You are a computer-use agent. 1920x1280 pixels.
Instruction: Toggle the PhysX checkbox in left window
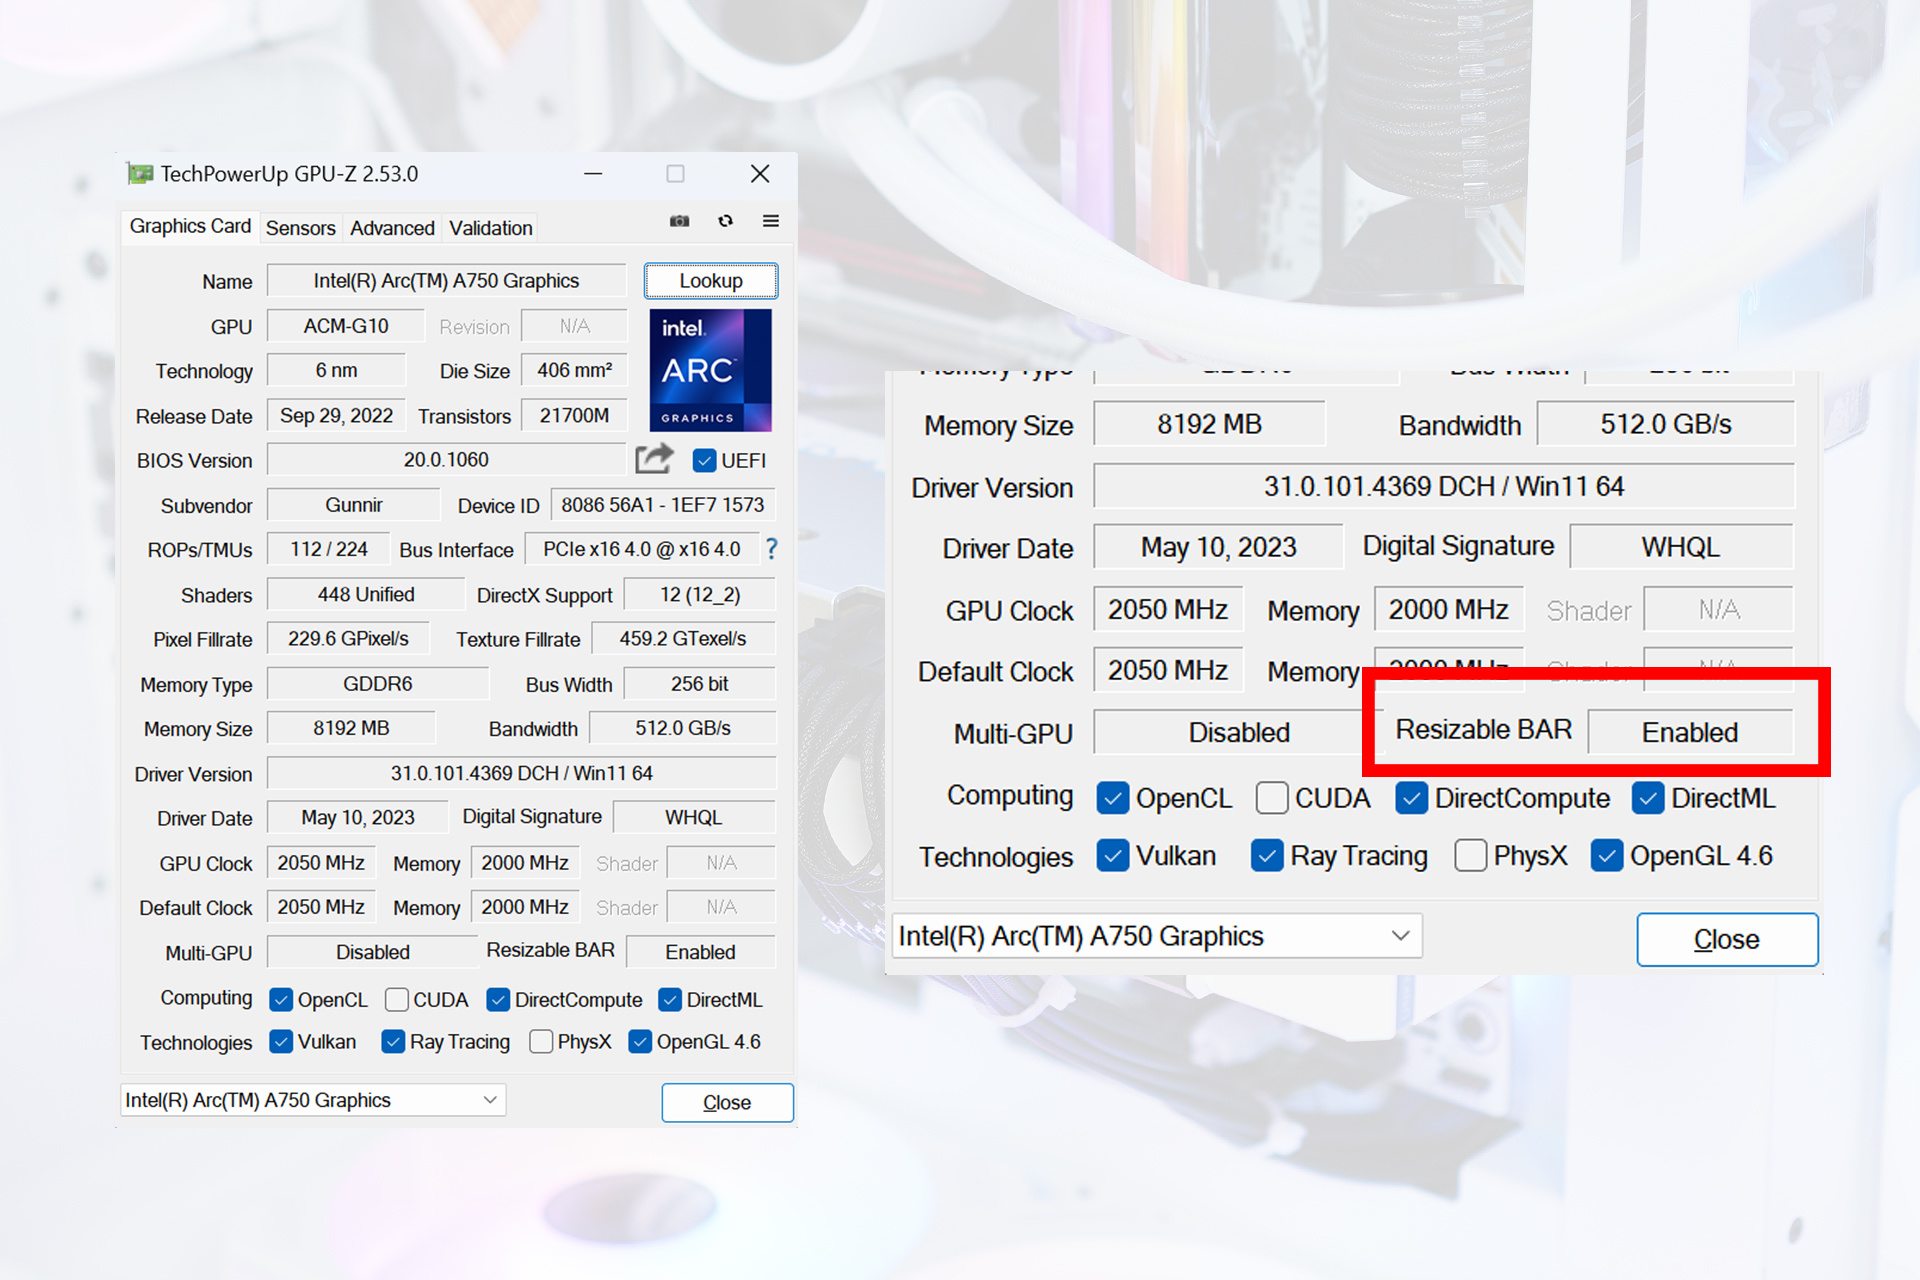541,1042
